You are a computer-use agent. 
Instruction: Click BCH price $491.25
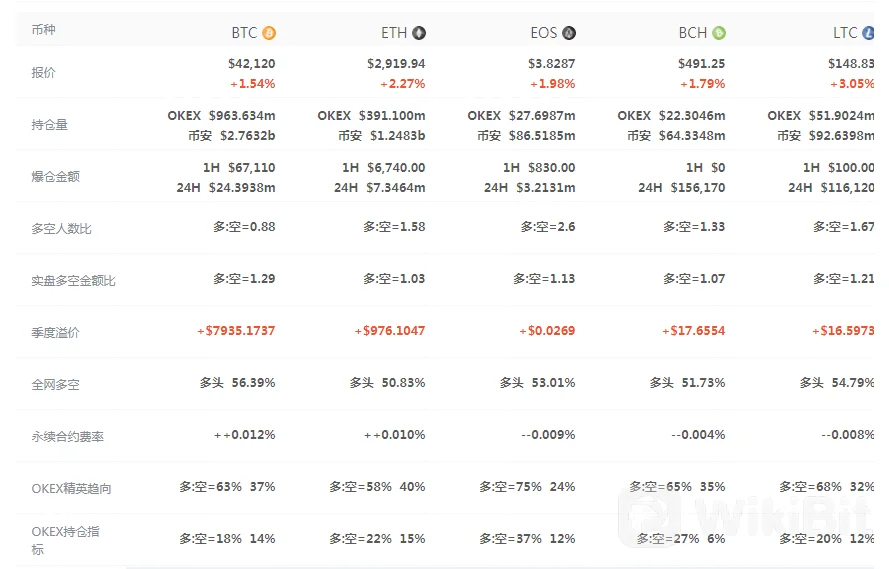coord(701,64)
